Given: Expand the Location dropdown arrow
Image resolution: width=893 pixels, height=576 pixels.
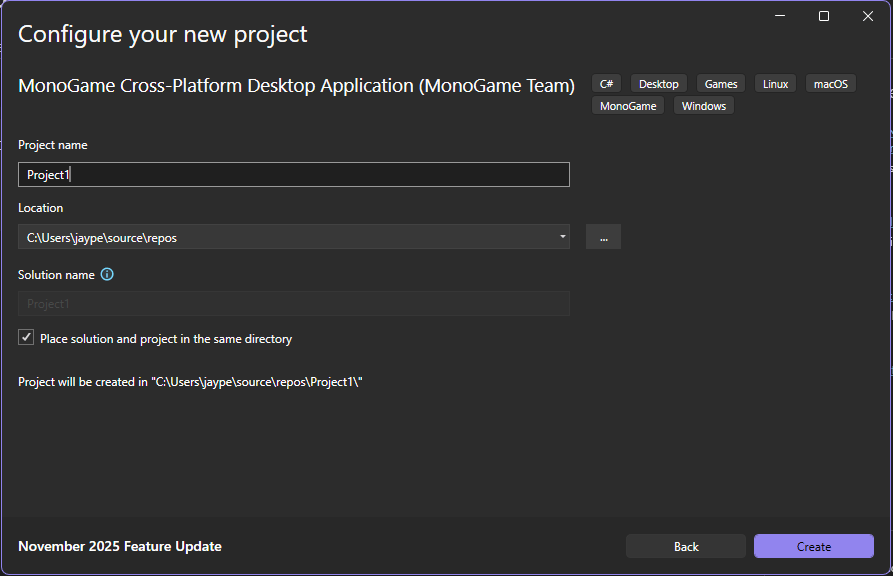Looking at the screenshot, I should tap(563, 237).
